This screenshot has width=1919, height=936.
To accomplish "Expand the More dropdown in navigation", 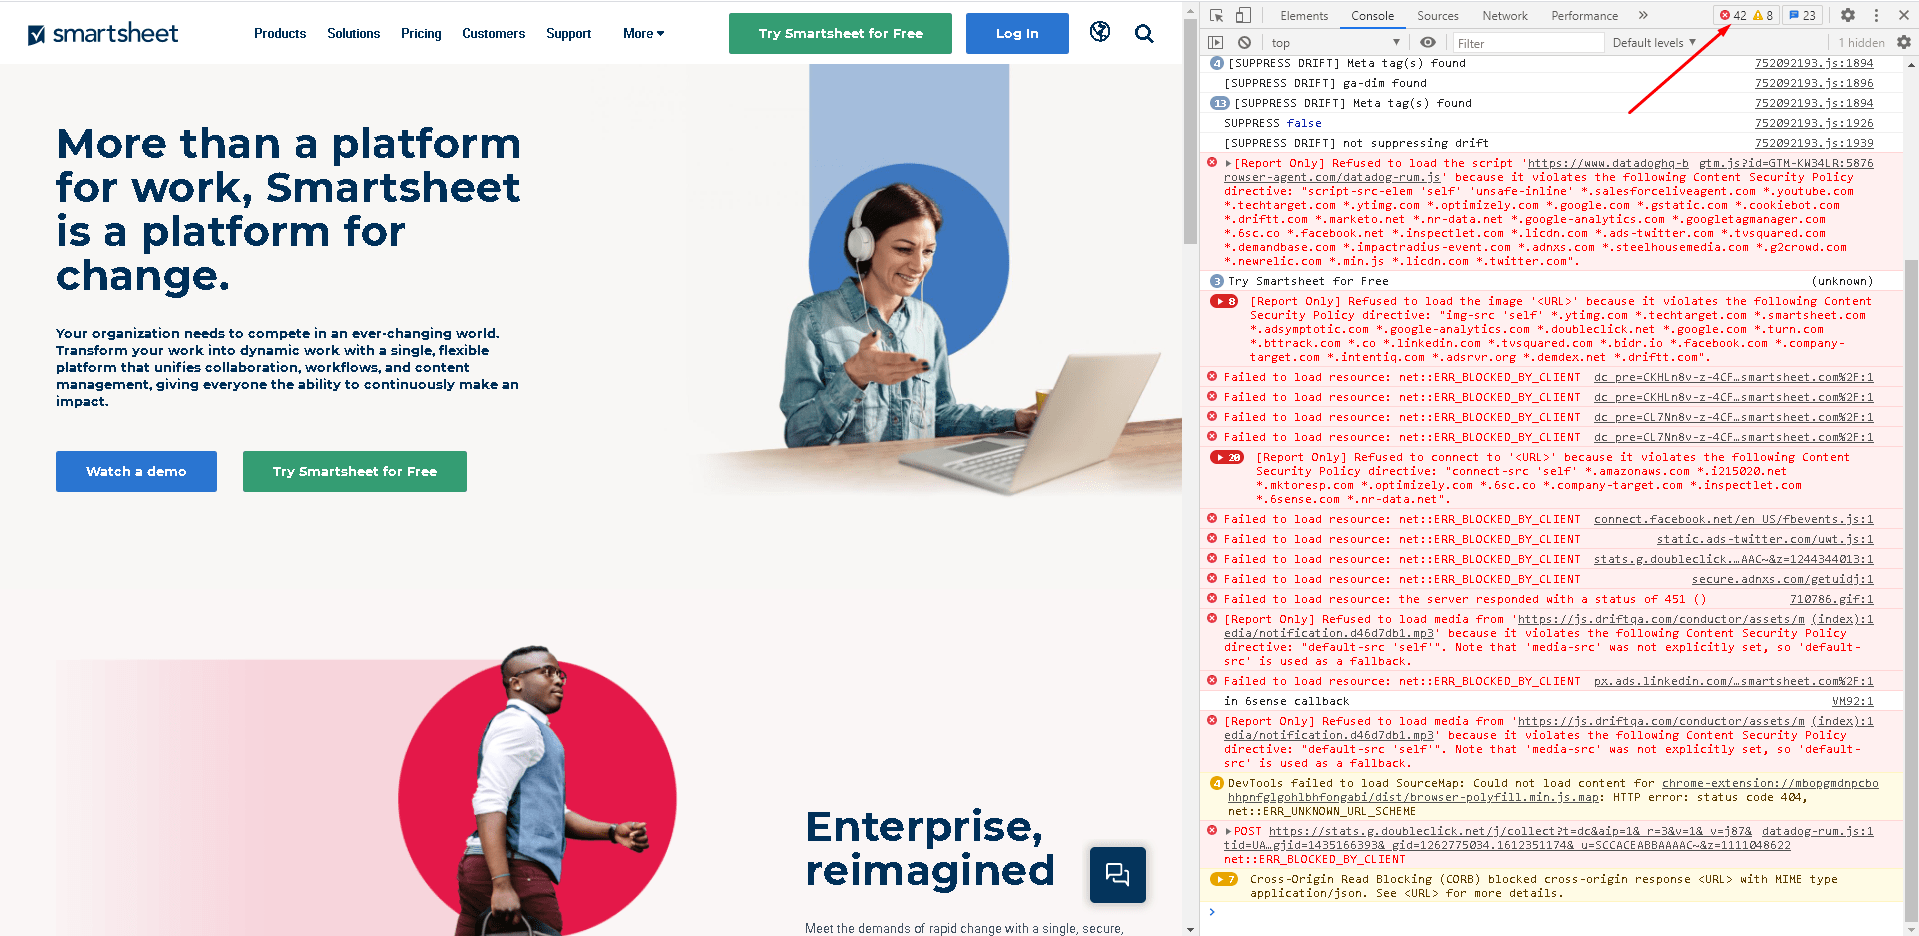I will coord(643,33).
